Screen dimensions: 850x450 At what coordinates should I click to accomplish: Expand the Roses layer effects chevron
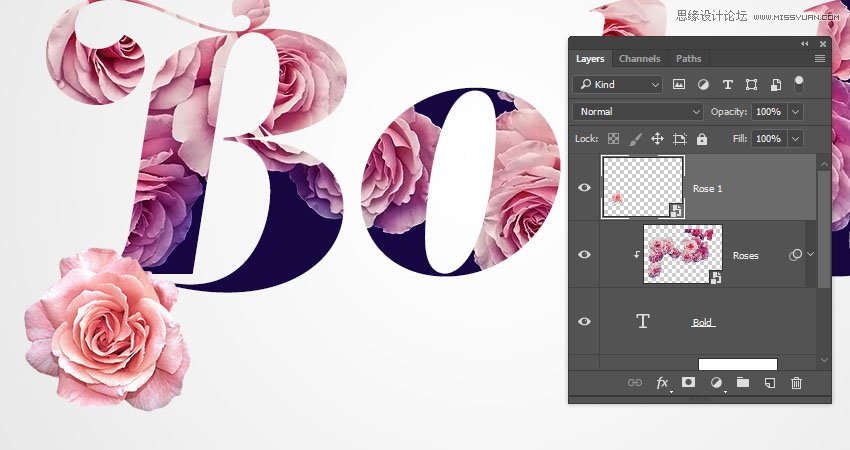tap(810, 254)
